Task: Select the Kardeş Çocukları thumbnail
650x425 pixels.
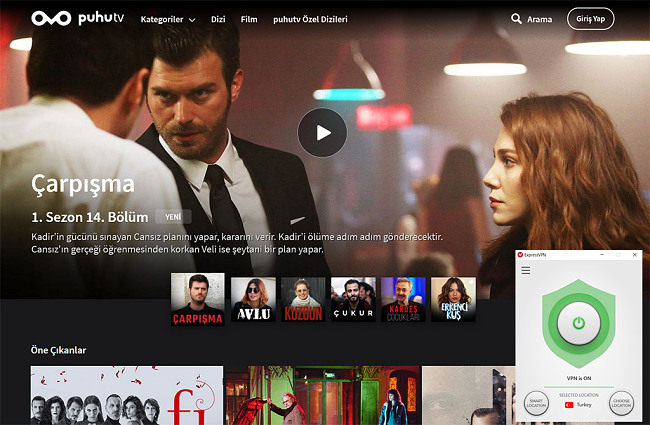Action: point(403,299)
